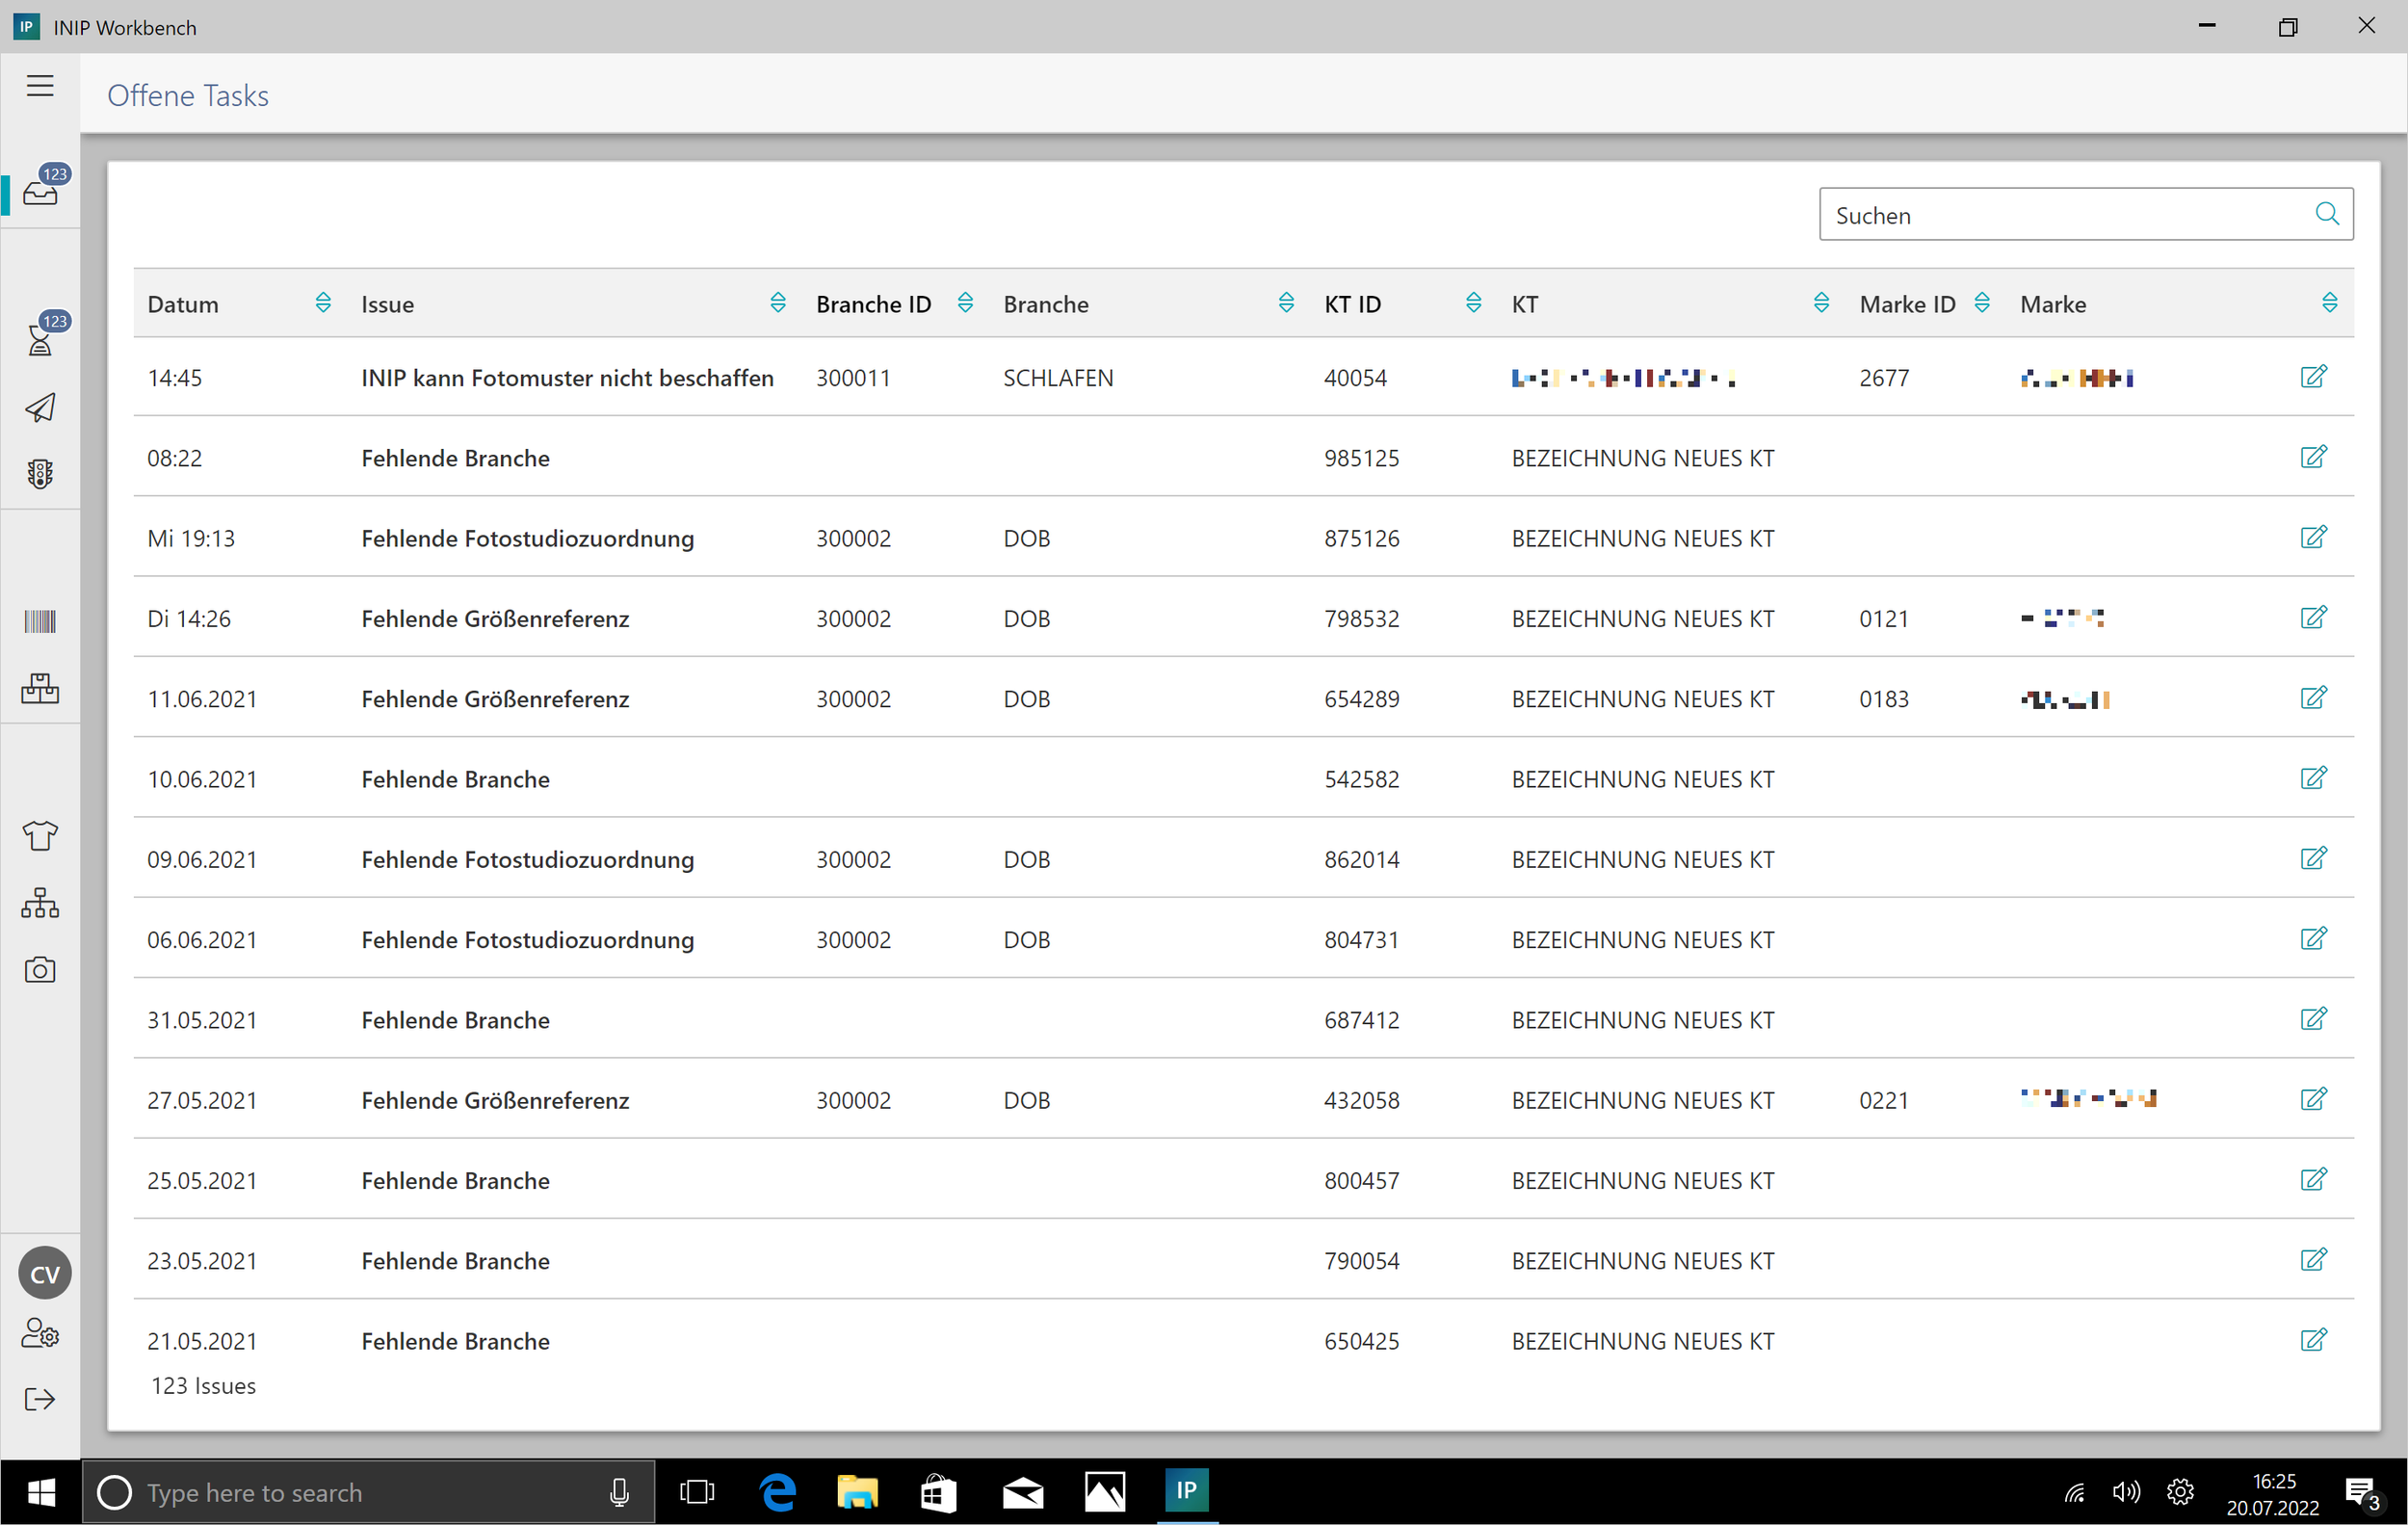
Task: Open the hourglass pending tasks icon
Action: (41, 338)
